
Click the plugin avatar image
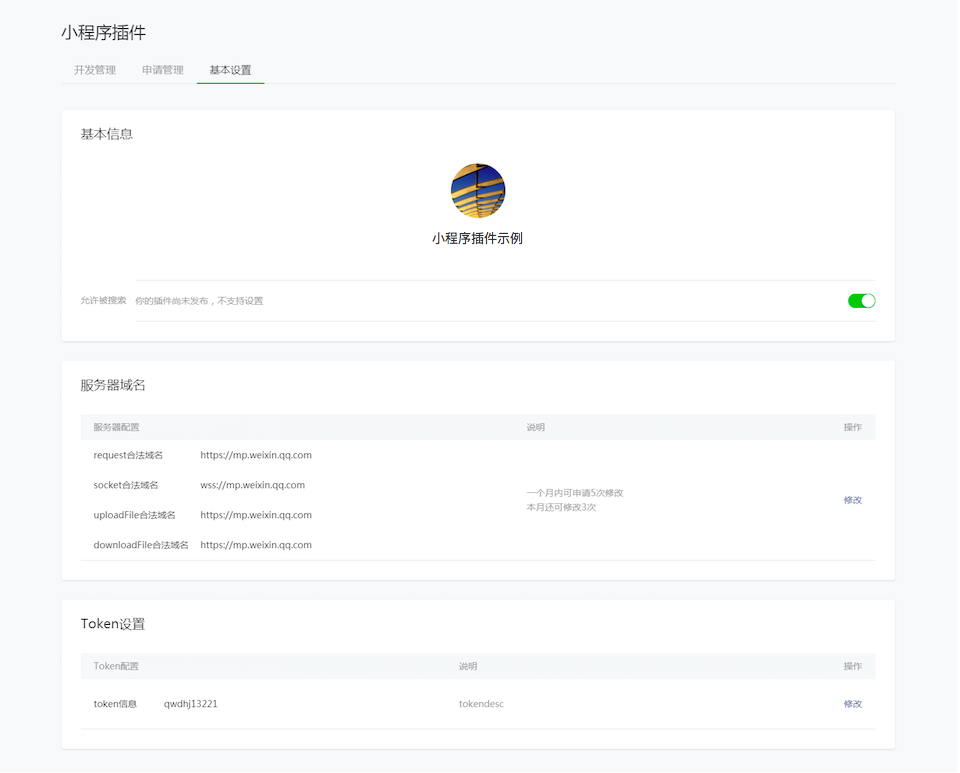[478, 190]
